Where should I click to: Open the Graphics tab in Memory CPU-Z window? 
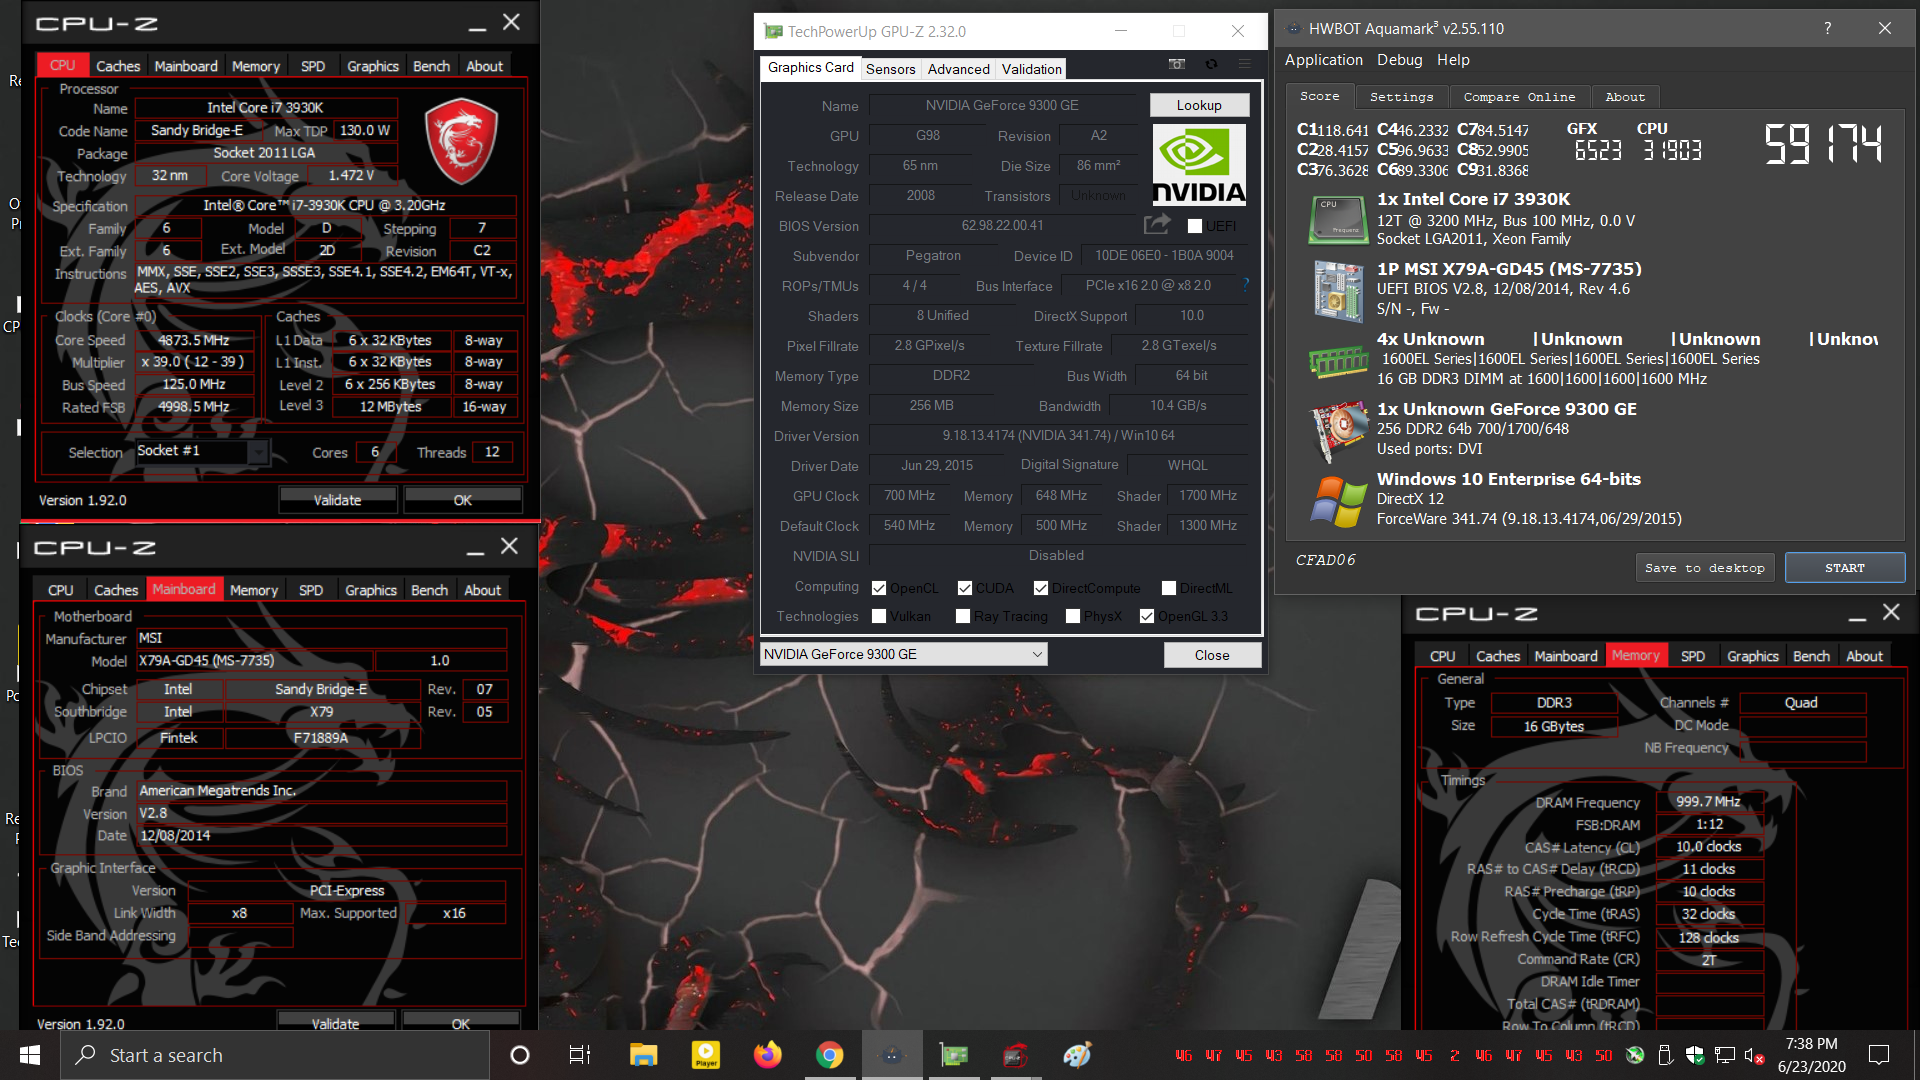pos(1752,656)
